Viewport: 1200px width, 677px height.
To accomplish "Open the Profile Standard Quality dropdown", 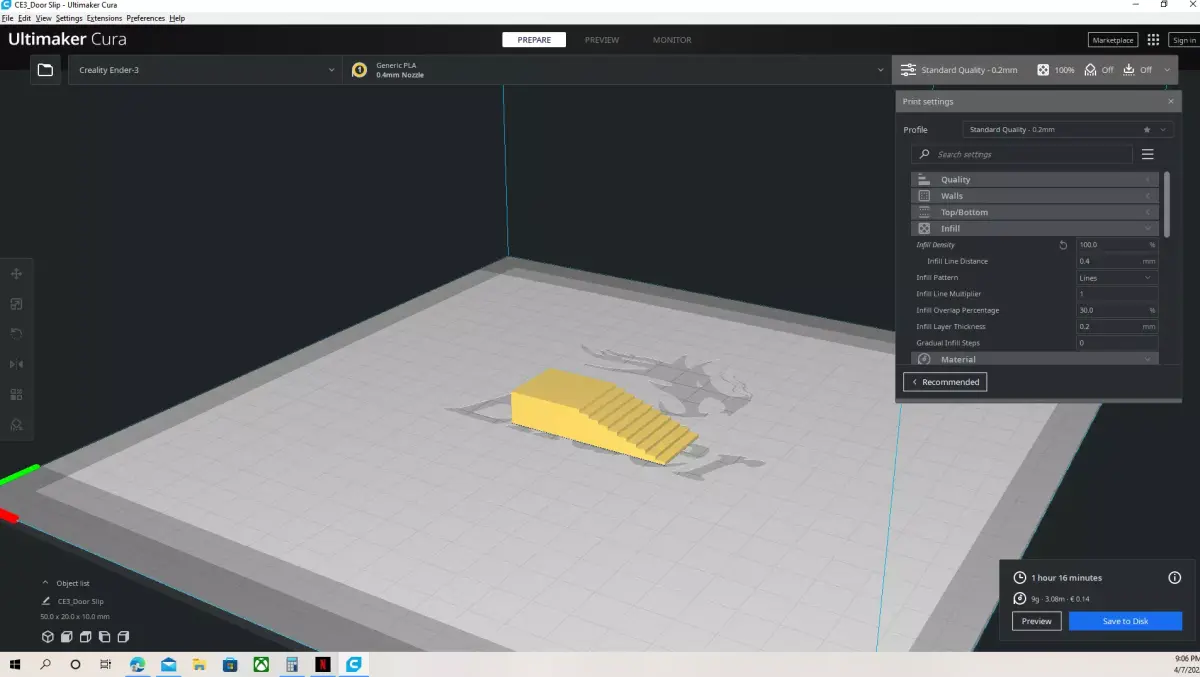I will pos(1068,130).
